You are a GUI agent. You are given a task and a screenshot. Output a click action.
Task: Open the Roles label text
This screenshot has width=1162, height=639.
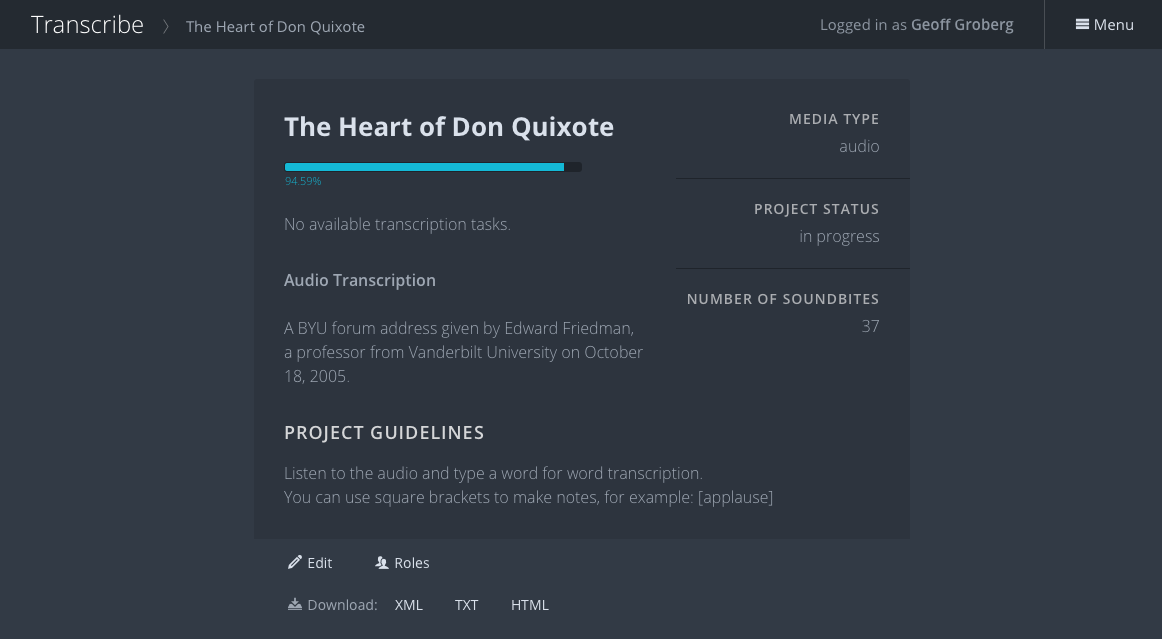point(412,563)
